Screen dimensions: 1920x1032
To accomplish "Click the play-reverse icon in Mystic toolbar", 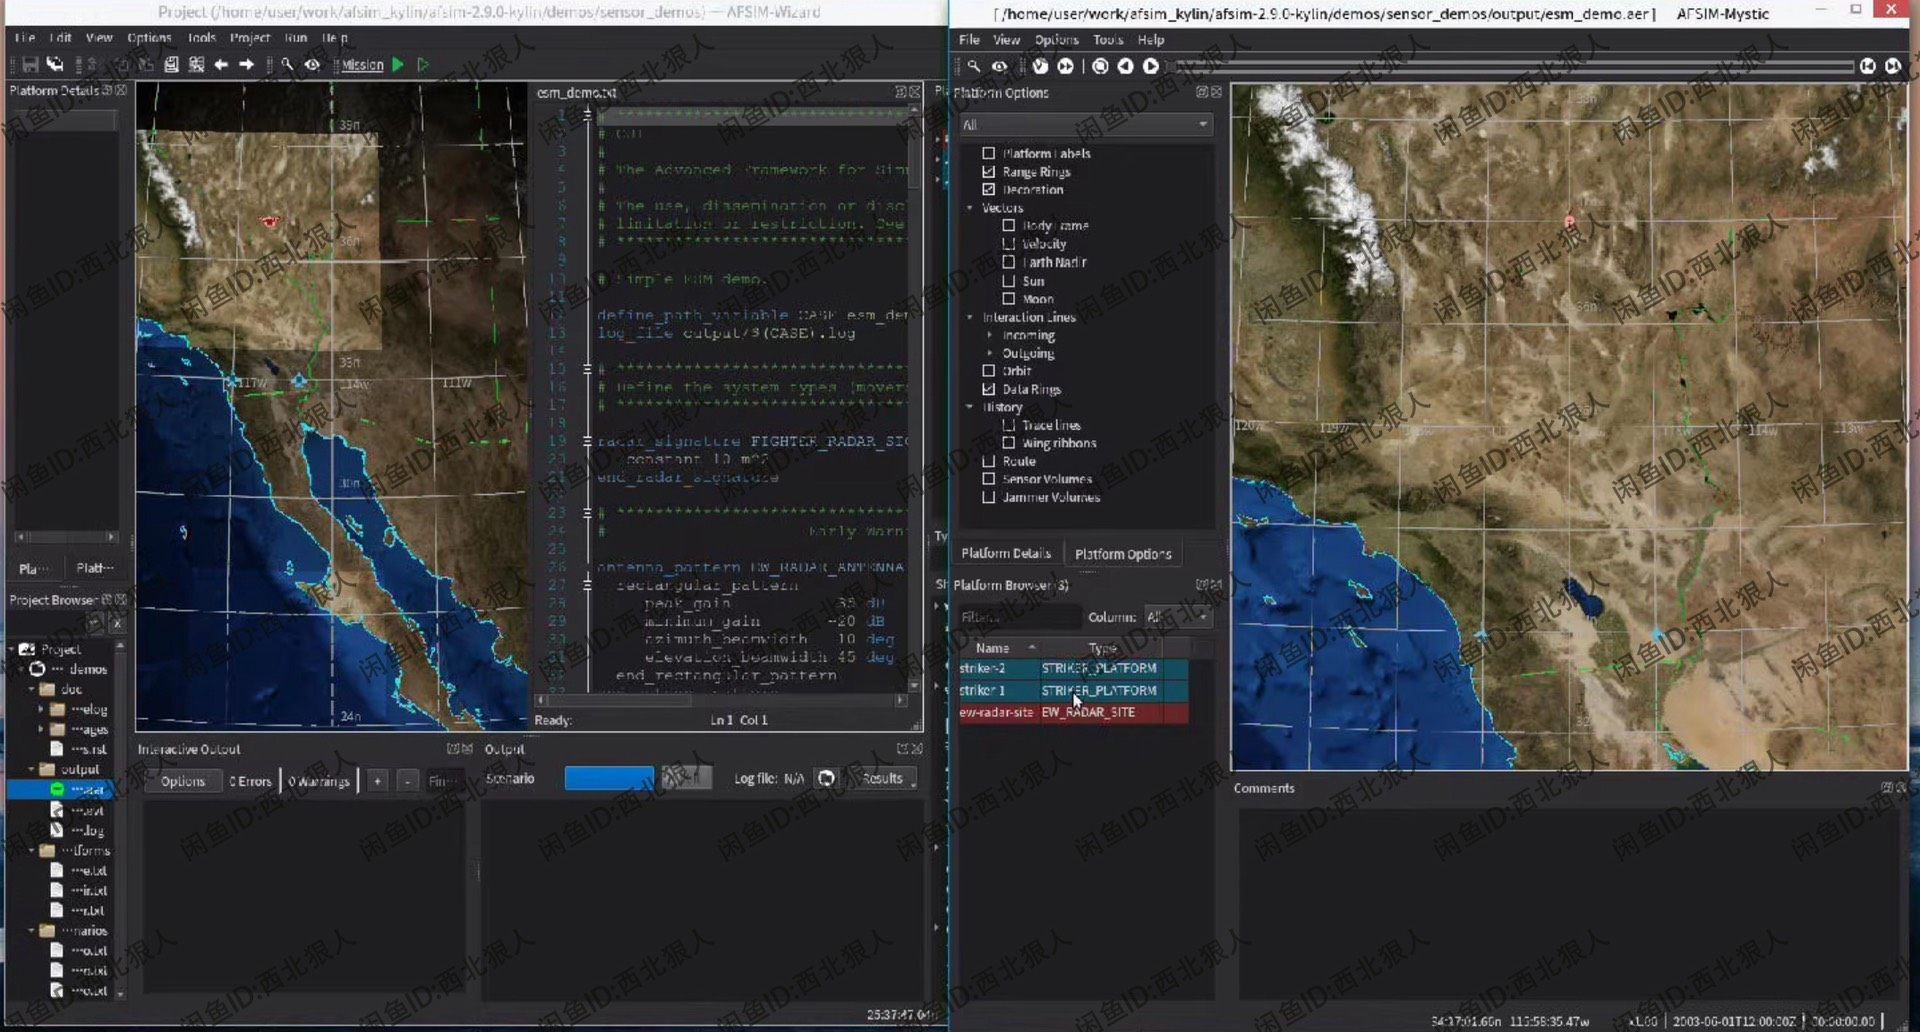I will click(x=1125, y=66).
